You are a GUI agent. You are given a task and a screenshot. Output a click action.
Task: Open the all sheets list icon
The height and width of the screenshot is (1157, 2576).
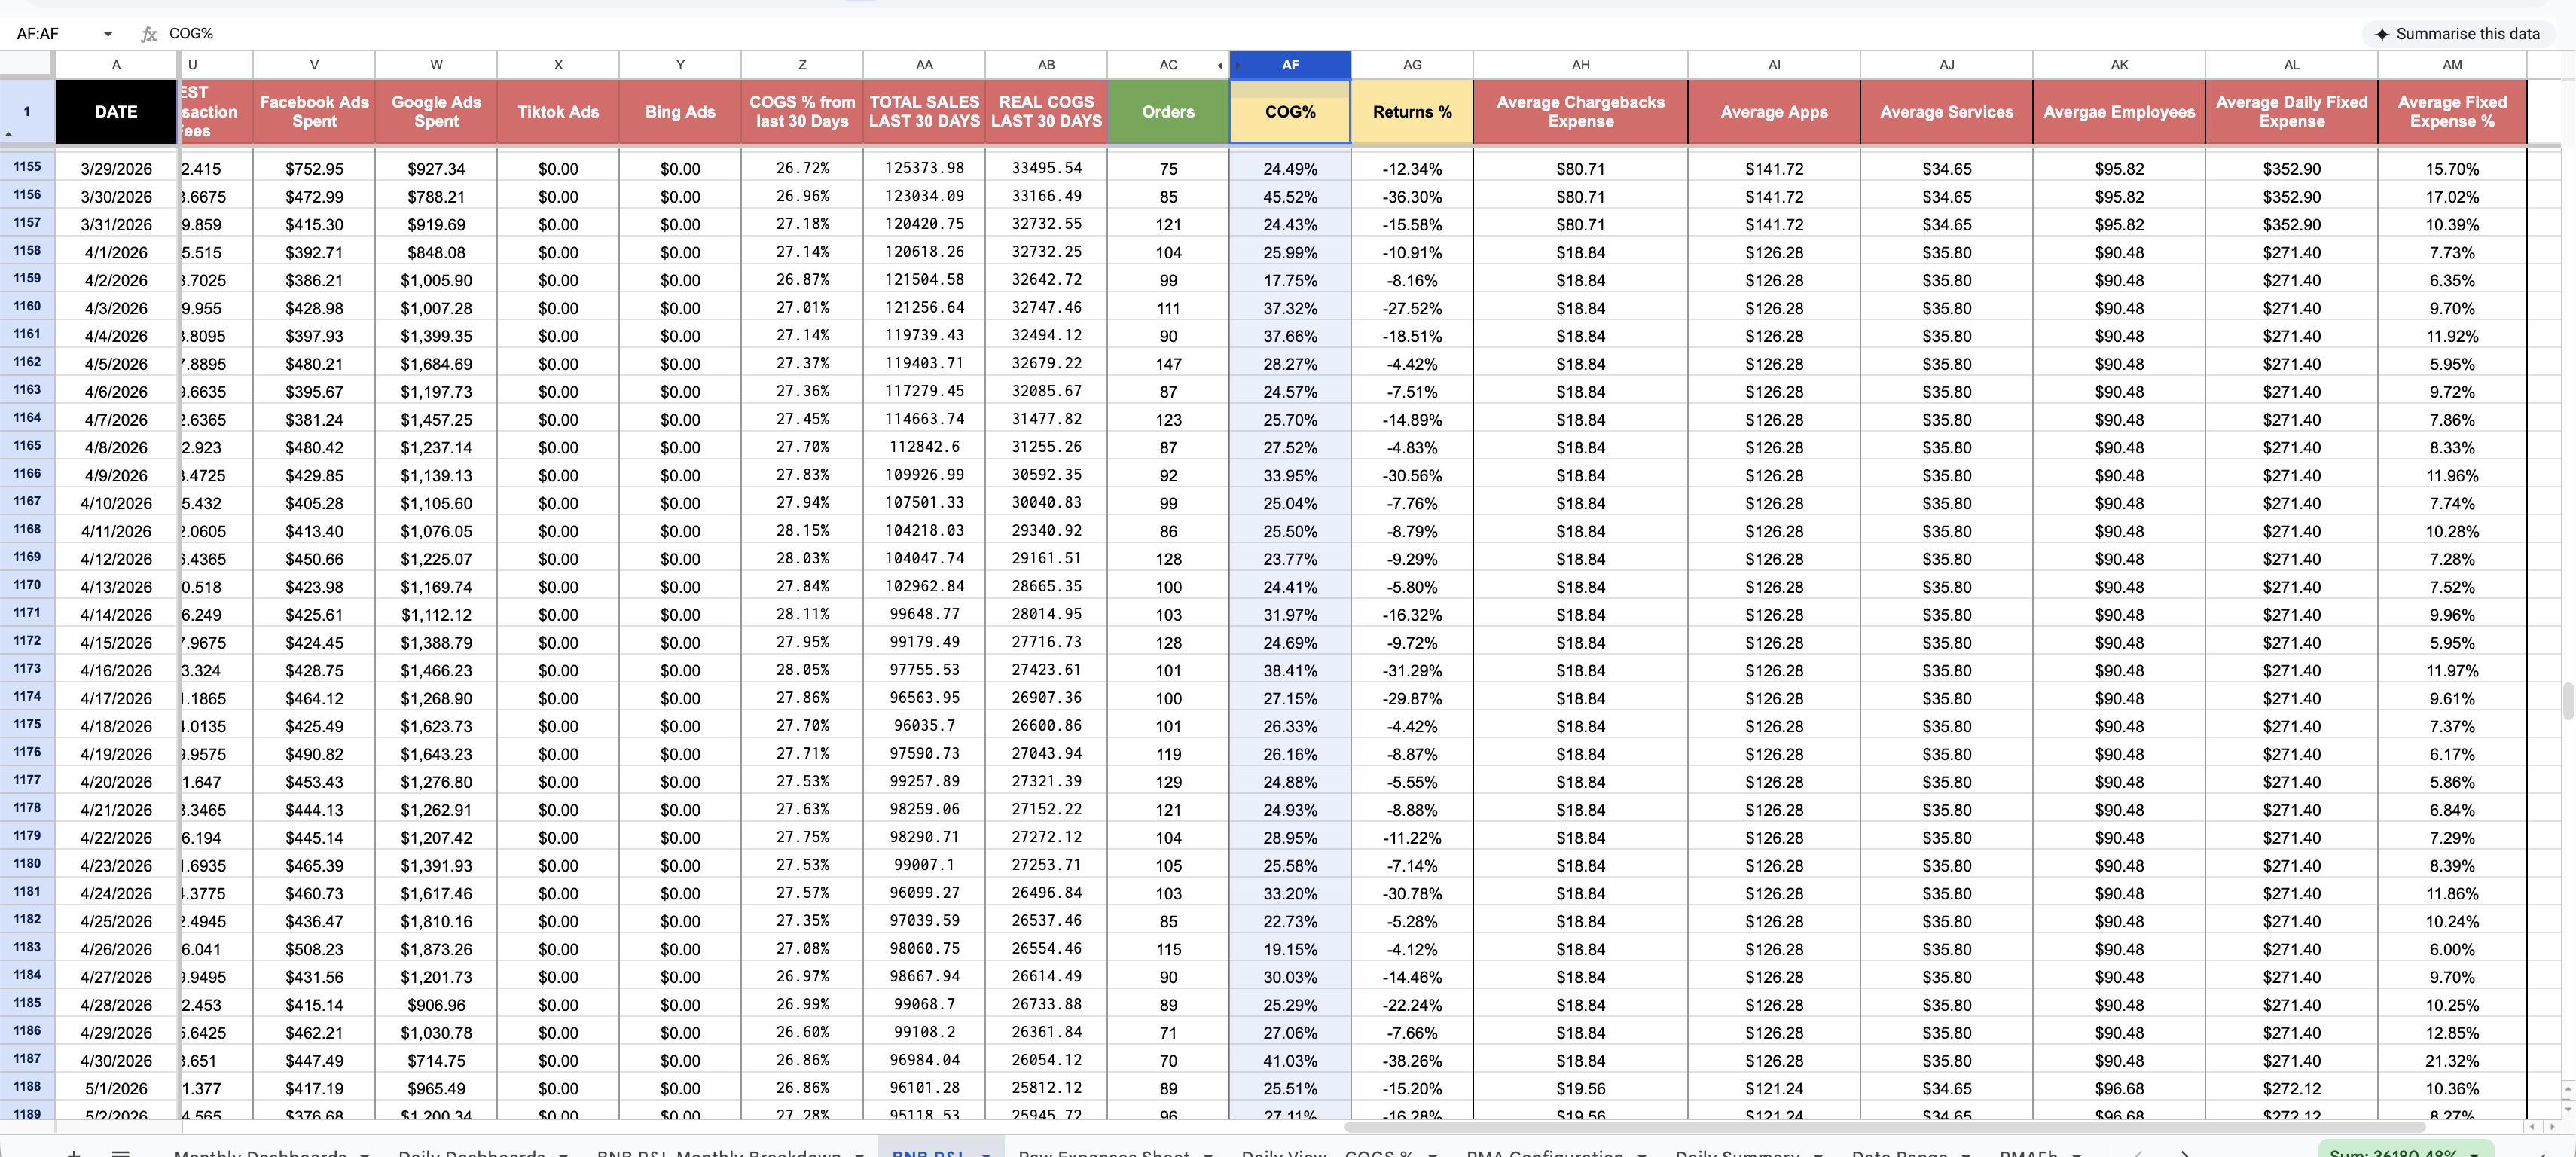click(121, 1153)
